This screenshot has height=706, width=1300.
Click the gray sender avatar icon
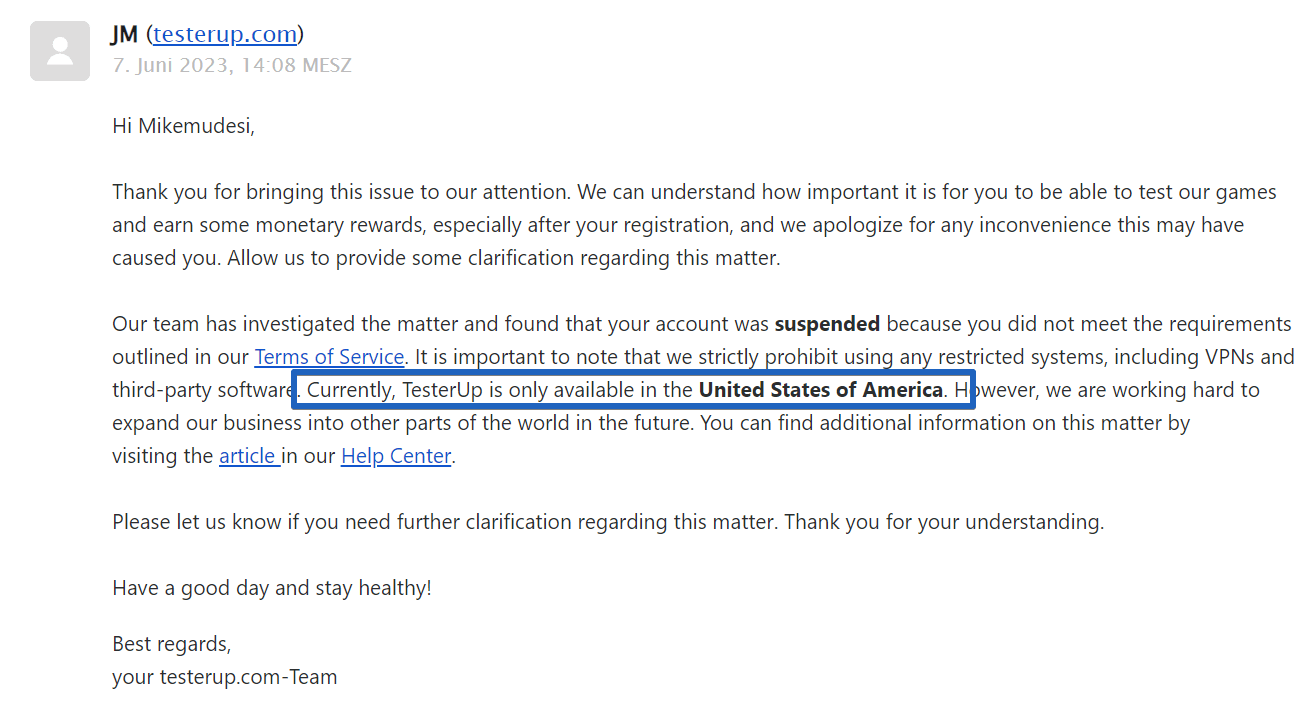[60, 50]
